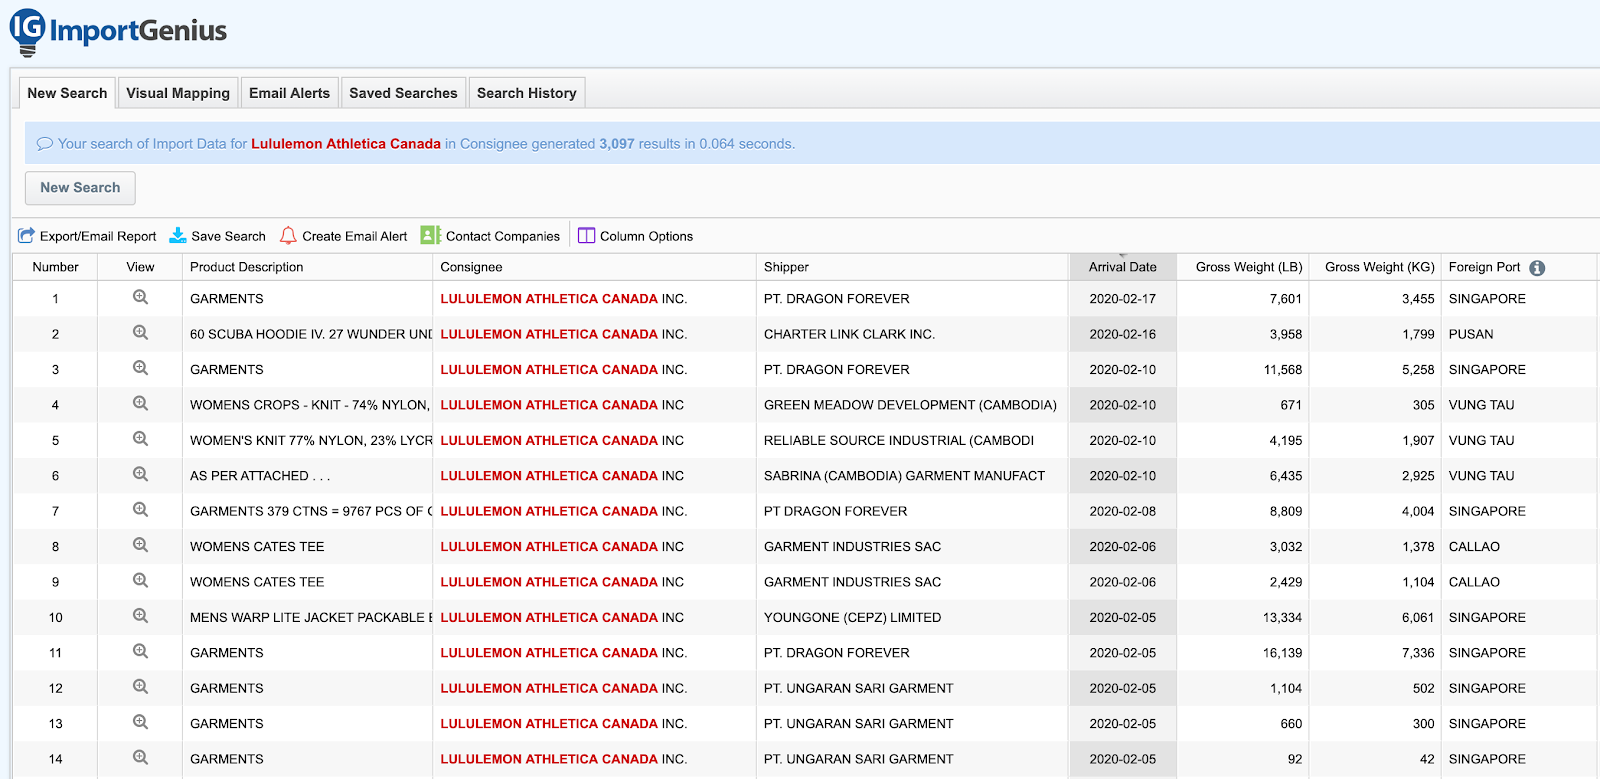Image resolution: width=1600 pixels, height=779 pixels.
Task: Select shipper YOUNGONE (CEPZ) LIMITED
Action: pos(852,617)
